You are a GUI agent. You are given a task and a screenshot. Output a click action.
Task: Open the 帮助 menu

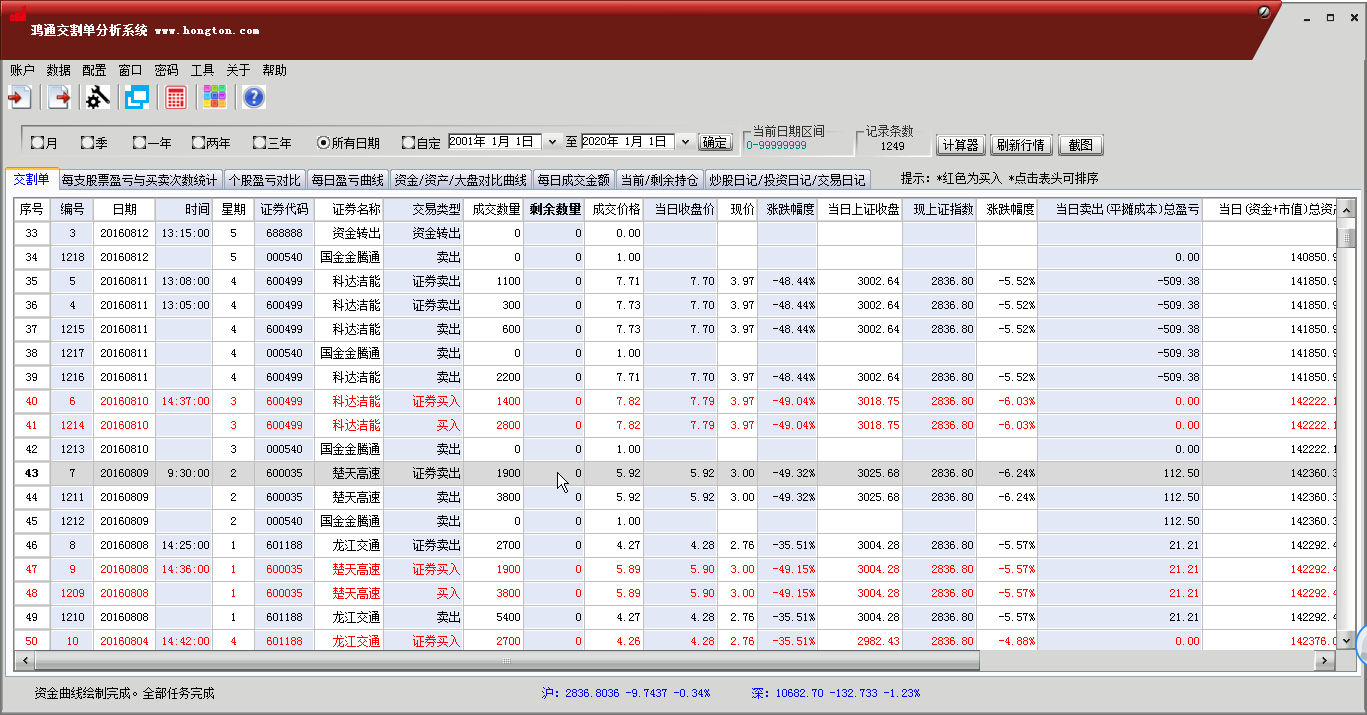pos(274,70)
